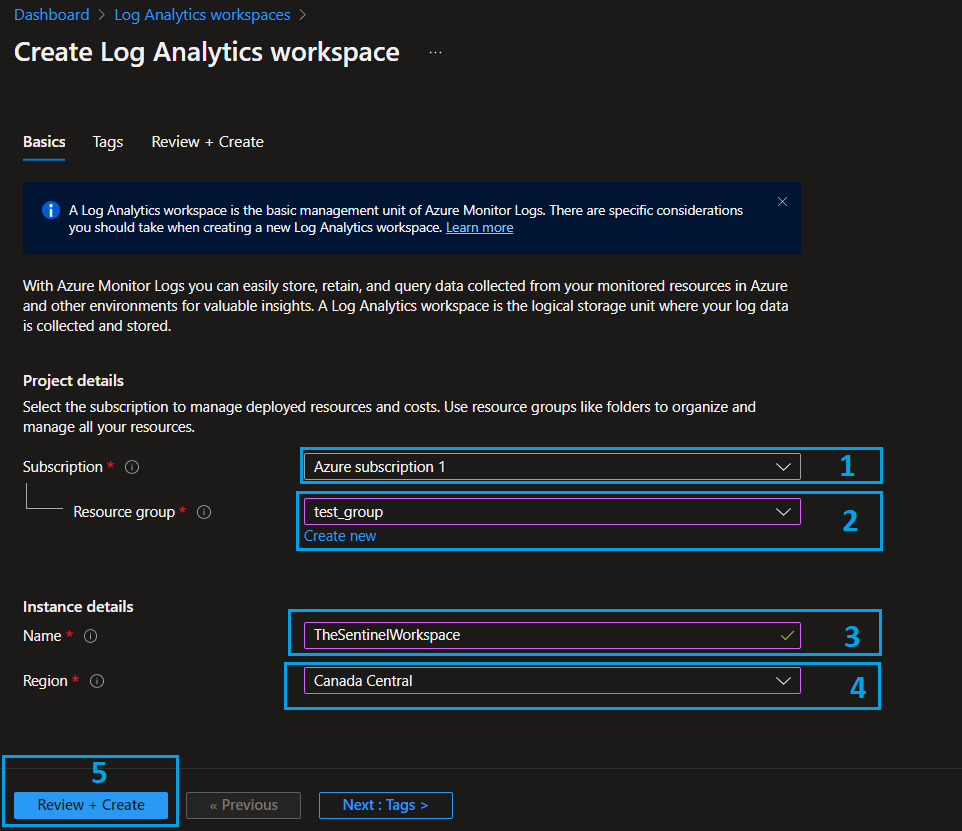Click the Name field info icon
This screenshot has height=831, width=962.
pos(91,636)
